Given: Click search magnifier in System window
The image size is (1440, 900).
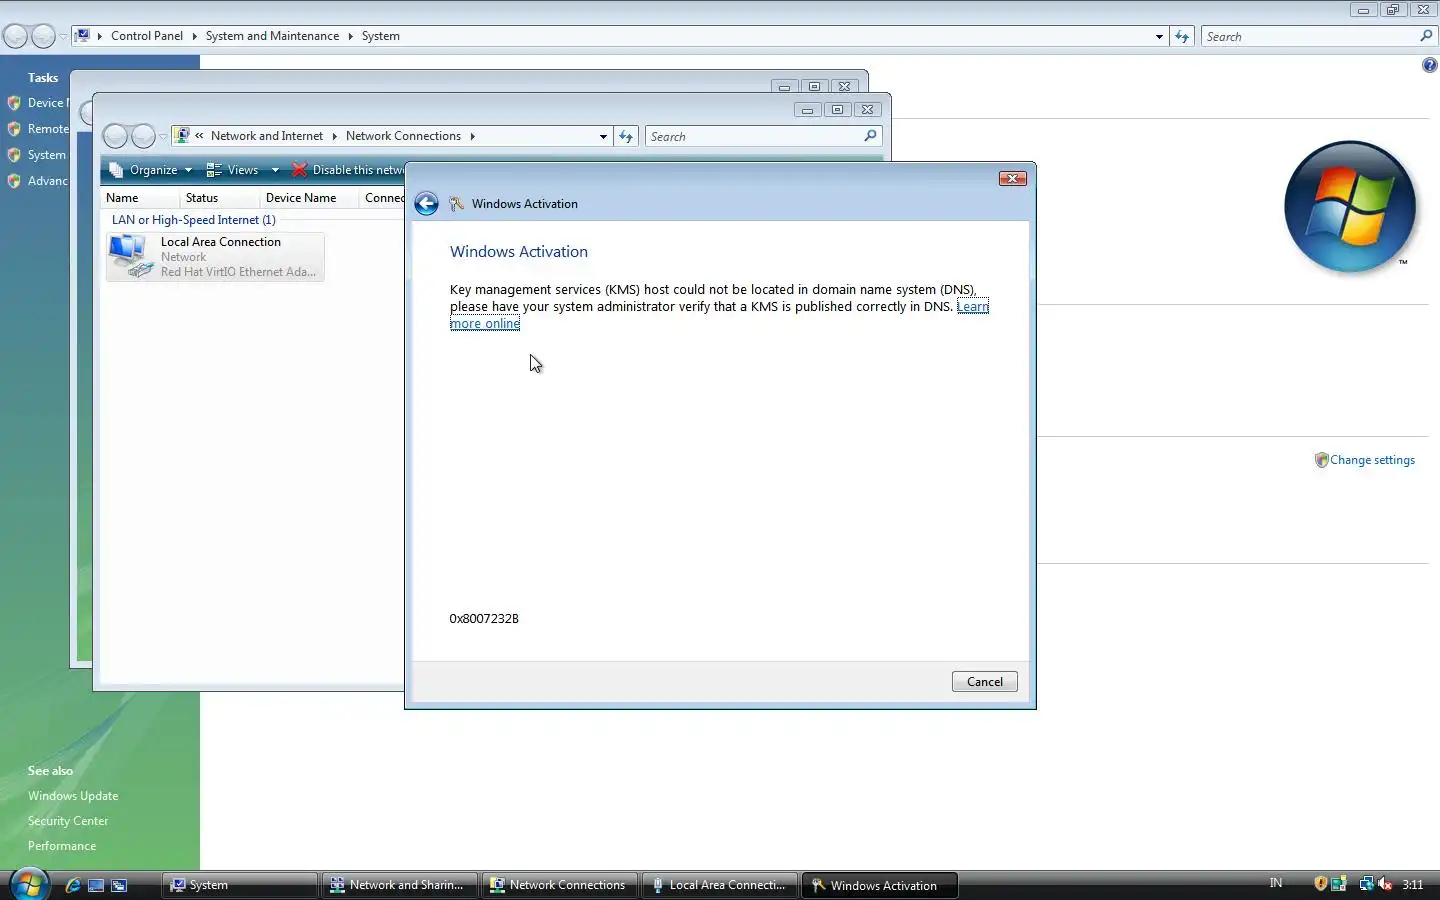Looking at the screenshot, I should (x=1426, y=36).
